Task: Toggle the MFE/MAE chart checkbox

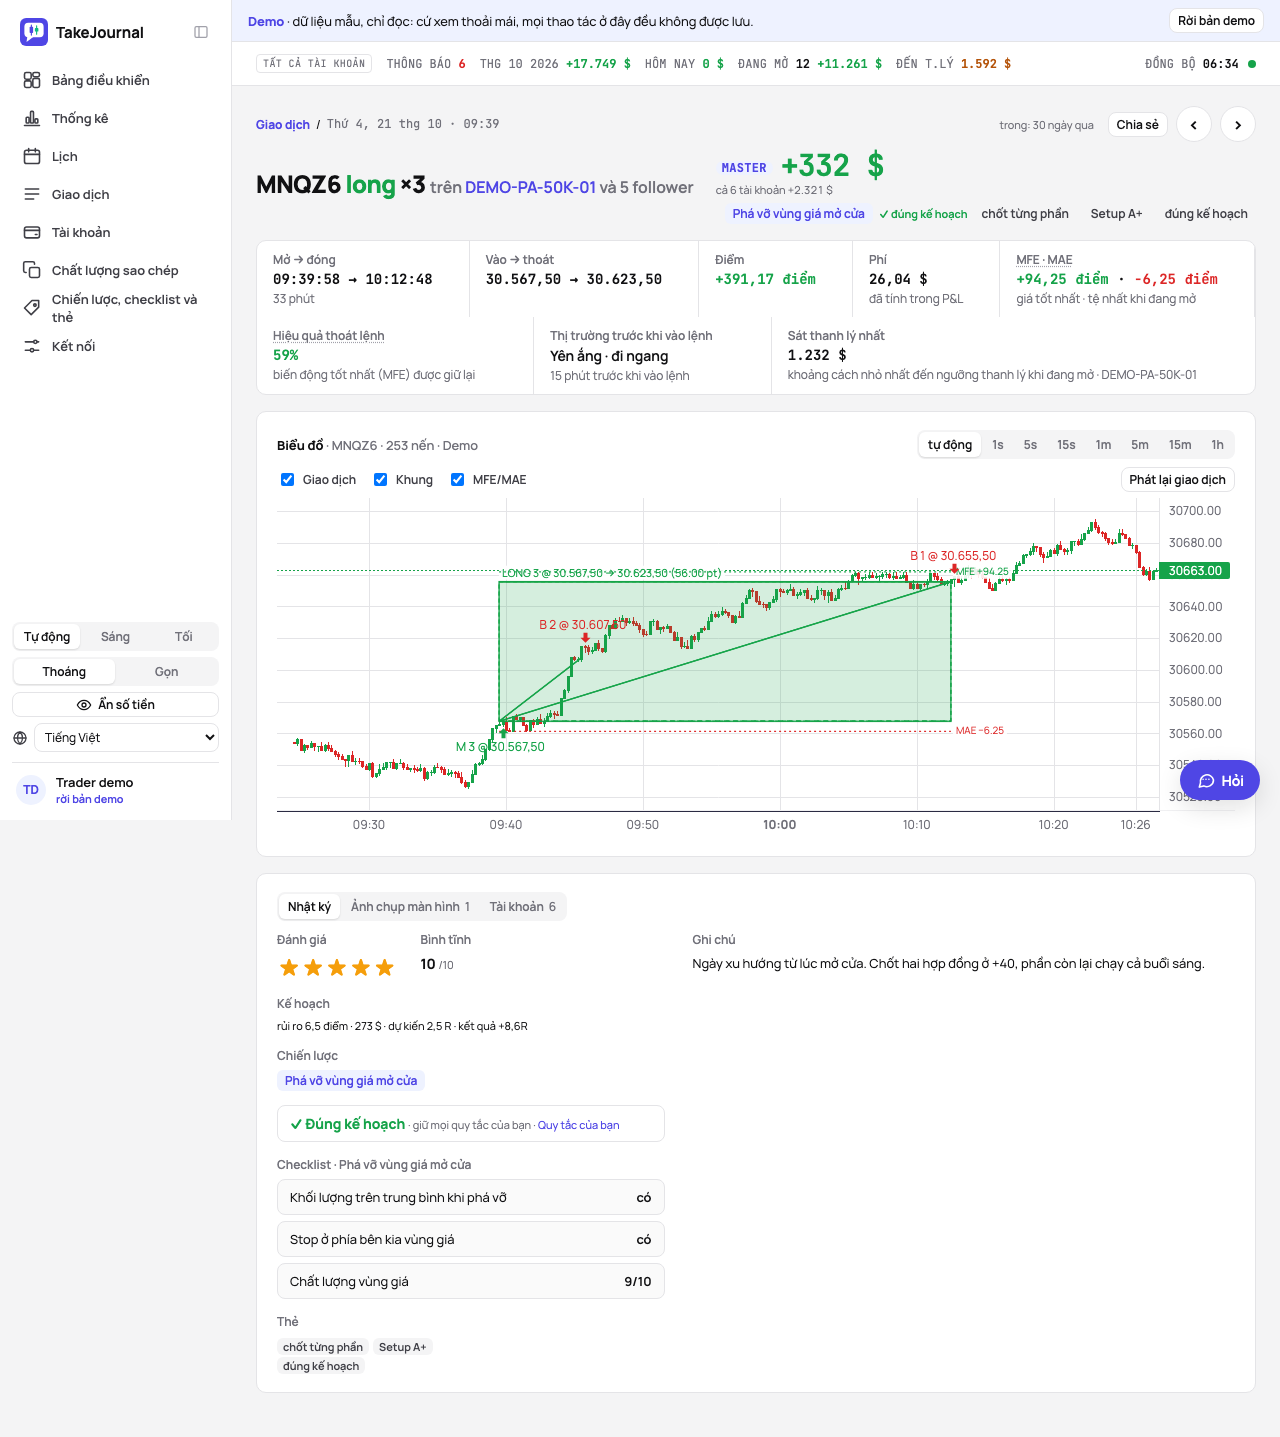Action: 458,480
